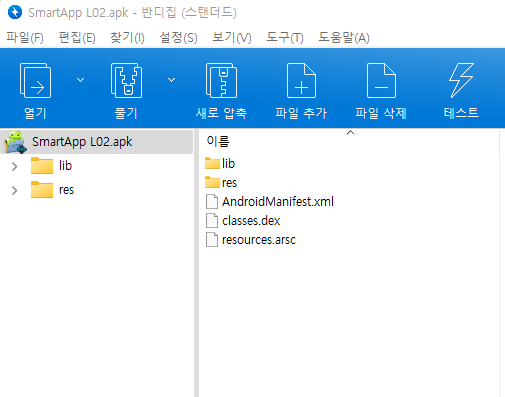Expand the res folder tree node
This screenshot has width=505, height=397.
14,190
